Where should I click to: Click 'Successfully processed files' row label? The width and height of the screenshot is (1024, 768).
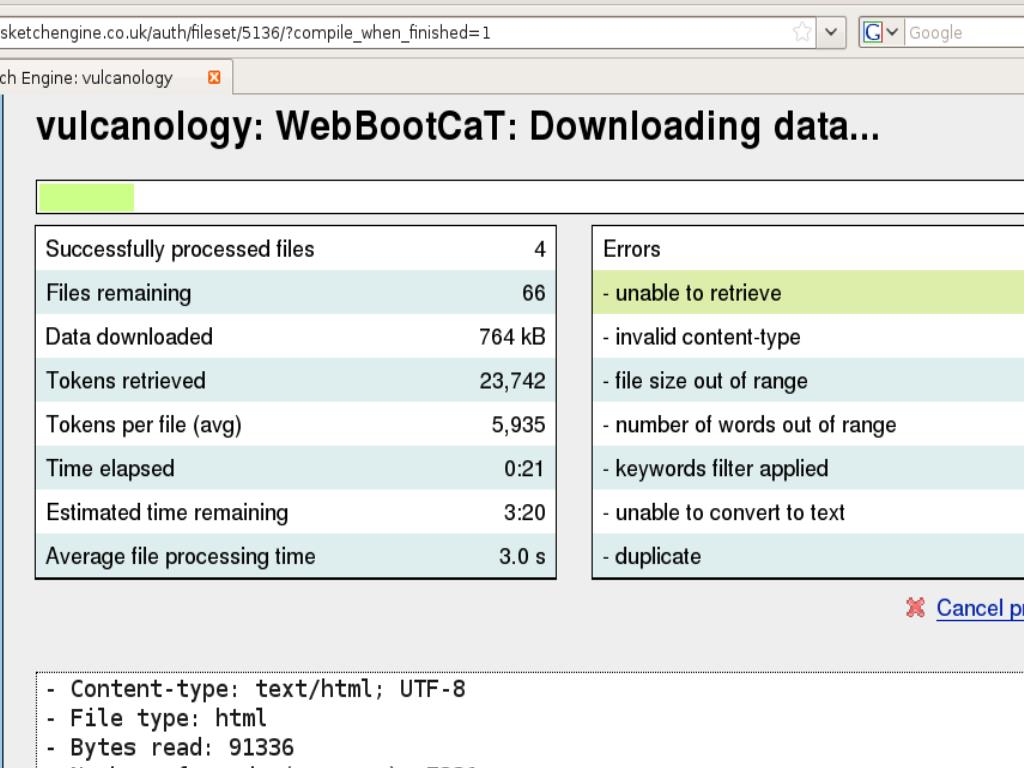(180, 249)
